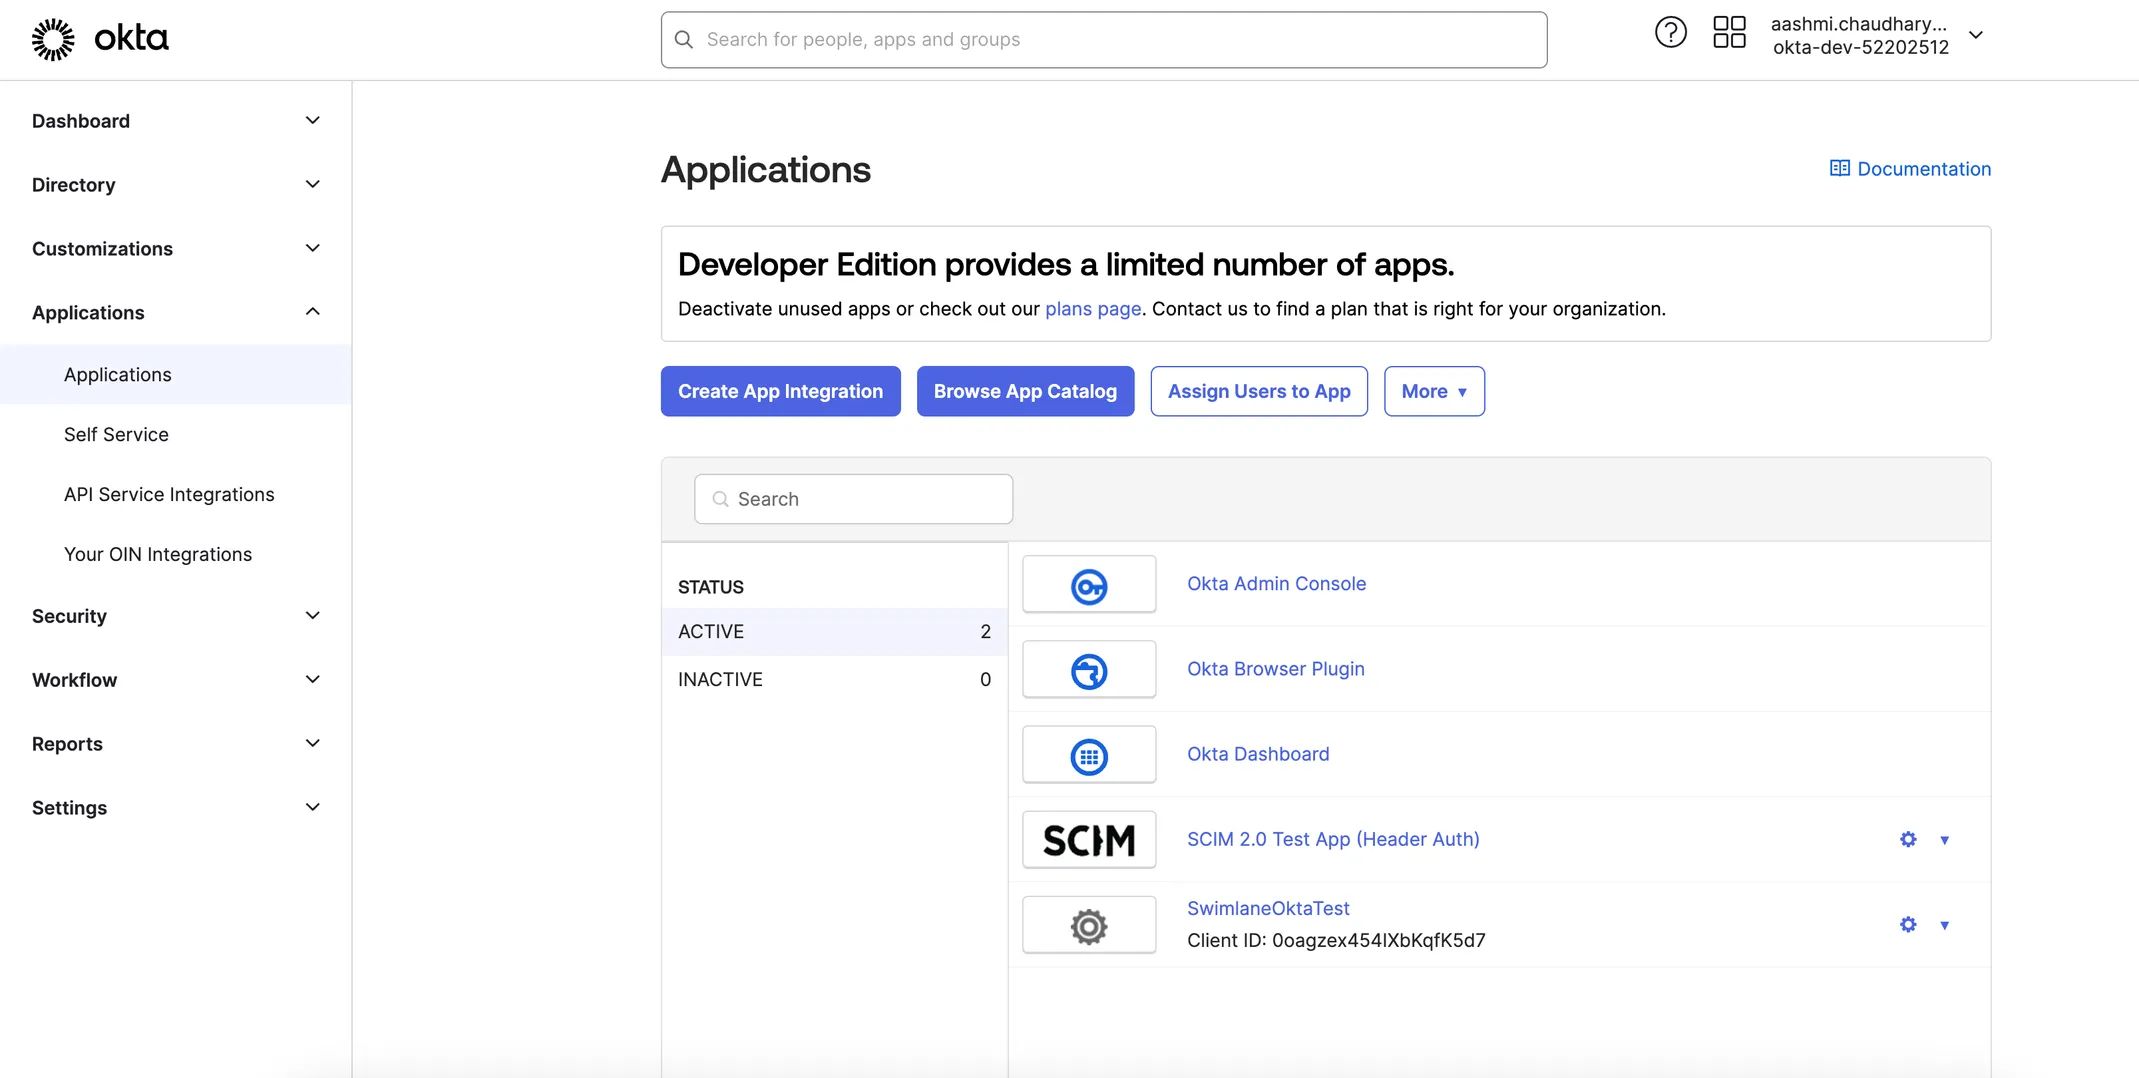Focus the people, apps and groups search field

tap(1104, 40)
